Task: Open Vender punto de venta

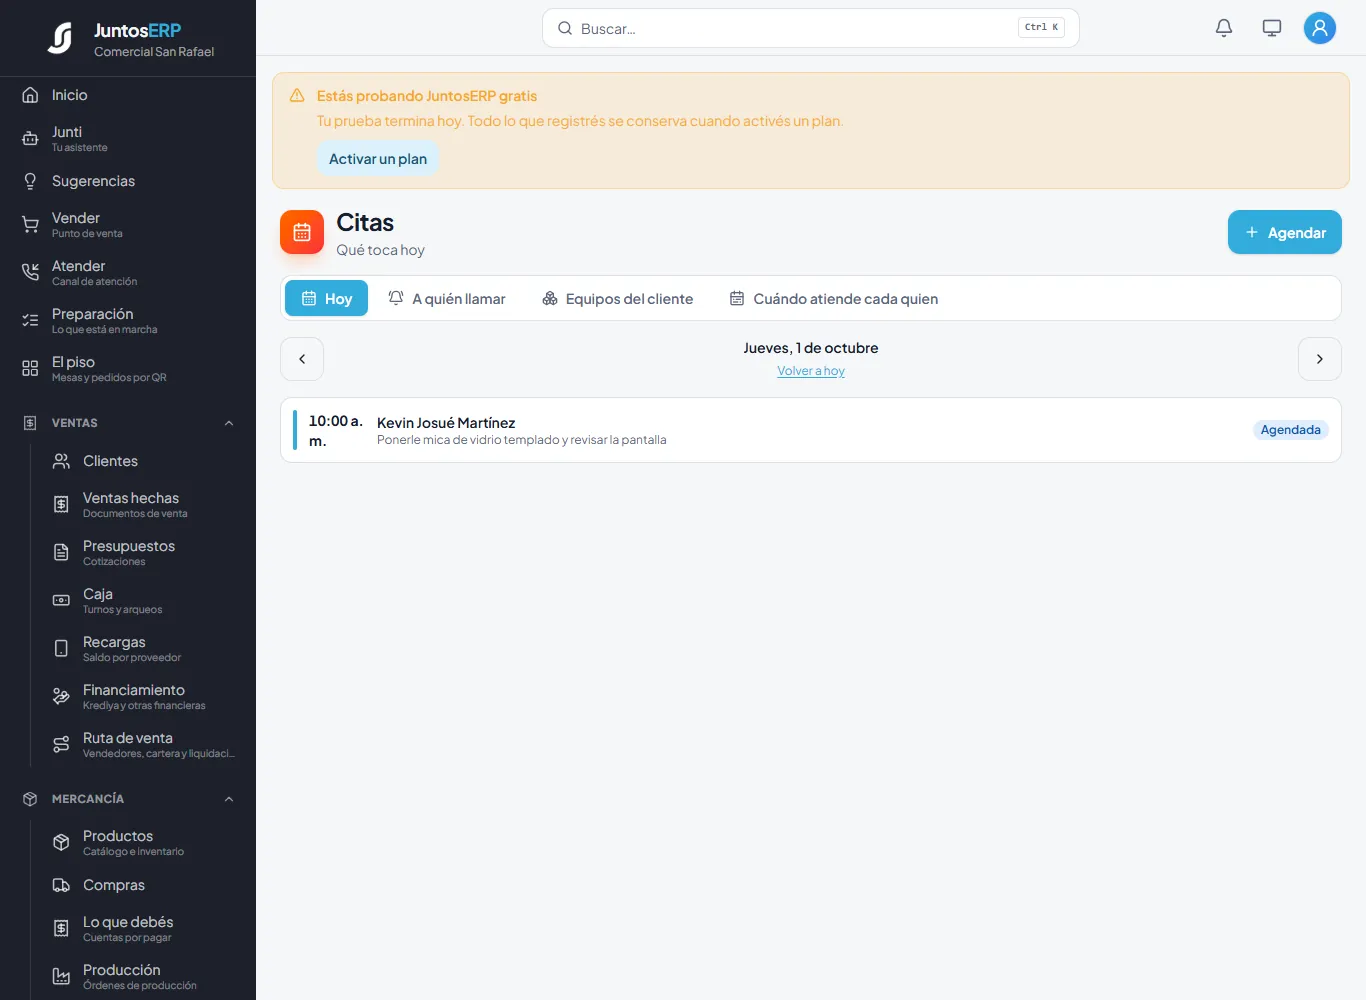Action: point(128,224)
